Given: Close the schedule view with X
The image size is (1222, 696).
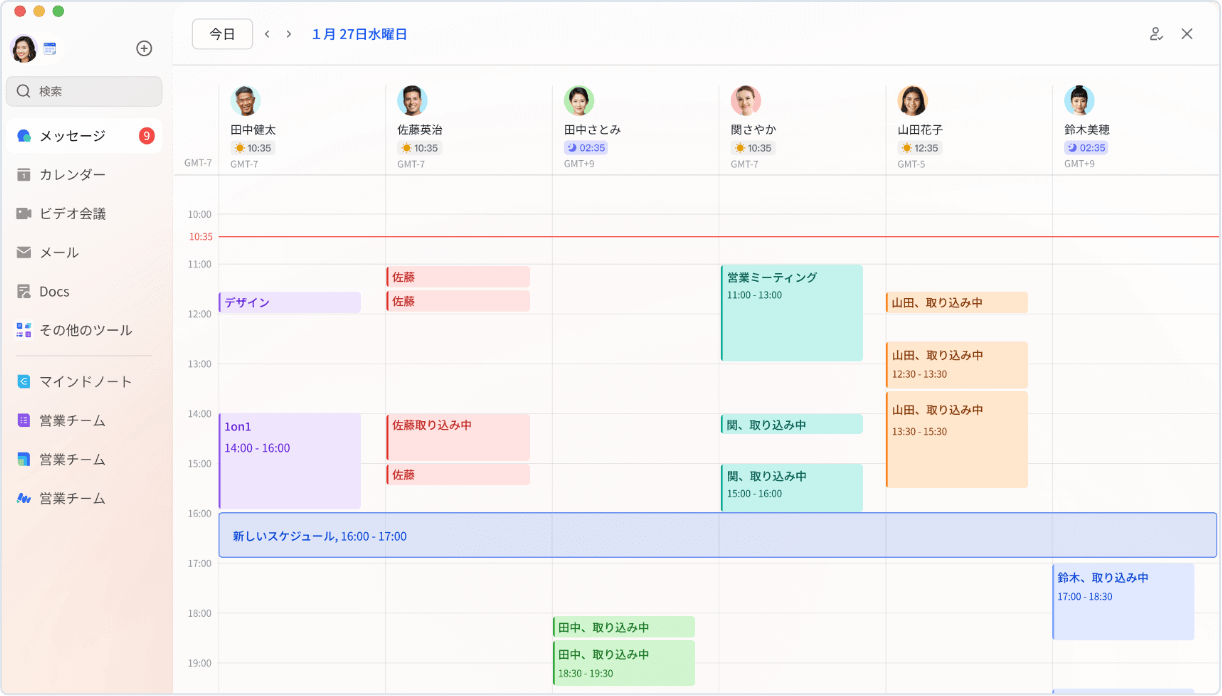Looking at the screenshot, I should (1187, 34).
